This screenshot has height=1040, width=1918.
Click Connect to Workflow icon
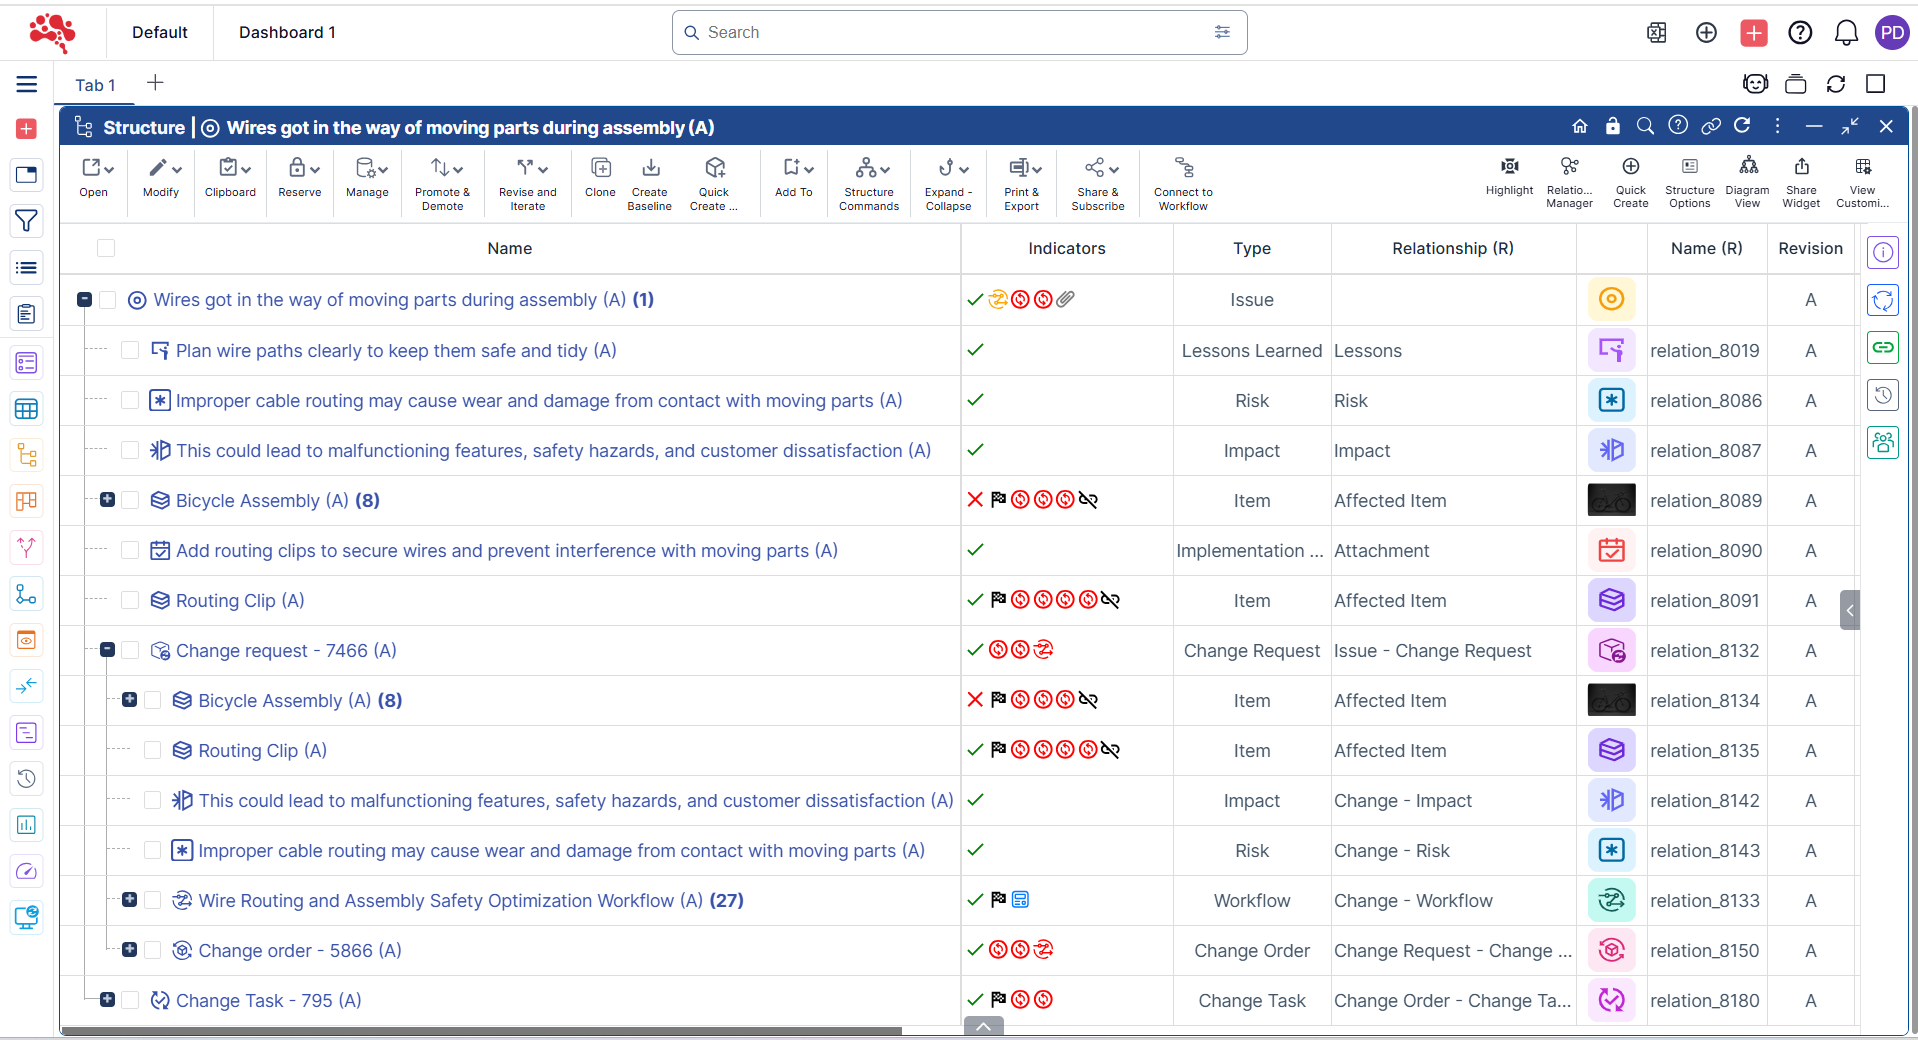[x=1183, y=168]
